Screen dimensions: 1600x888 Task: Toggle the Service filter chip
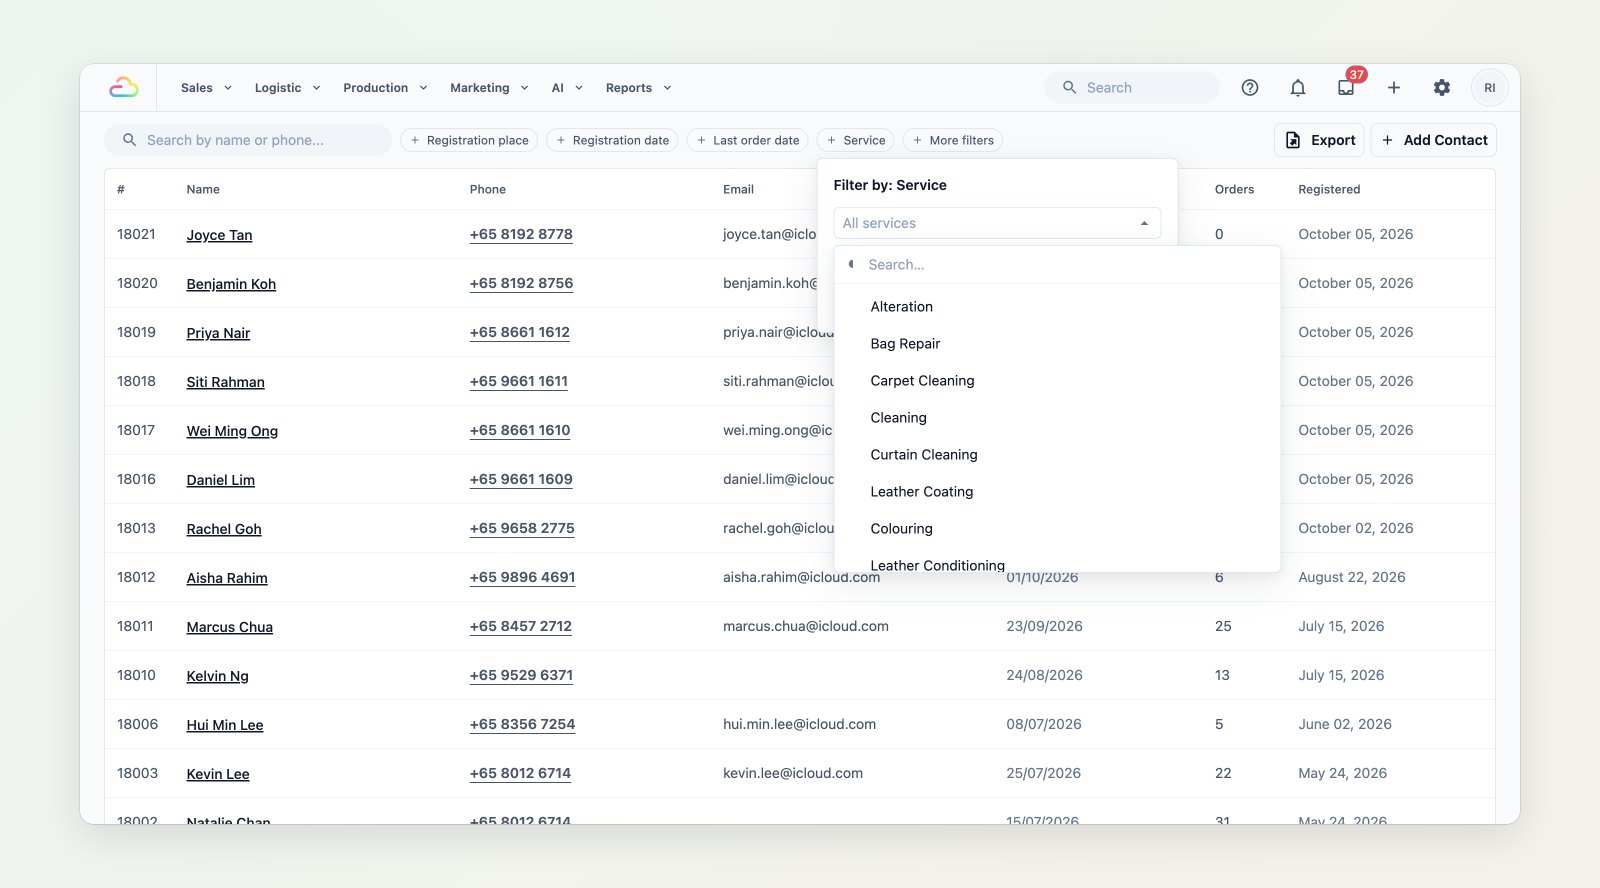(x=856, y=140)
